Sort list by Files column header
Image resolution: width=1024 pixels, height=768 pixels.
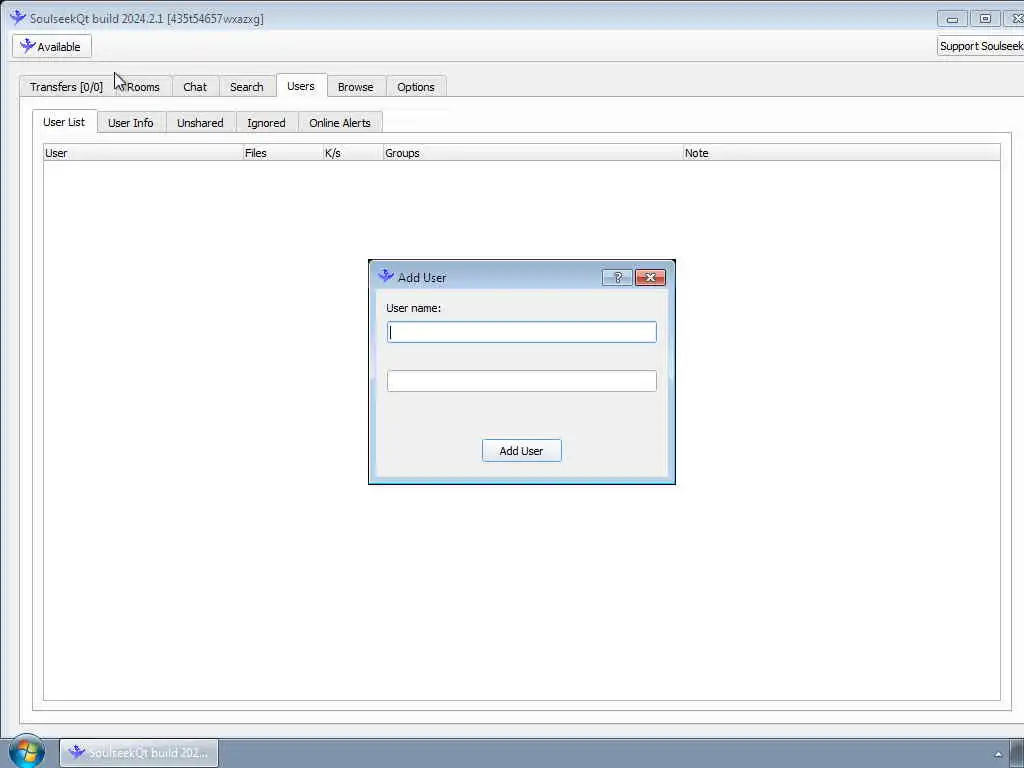pyautogui.click(x=283, y=153)
